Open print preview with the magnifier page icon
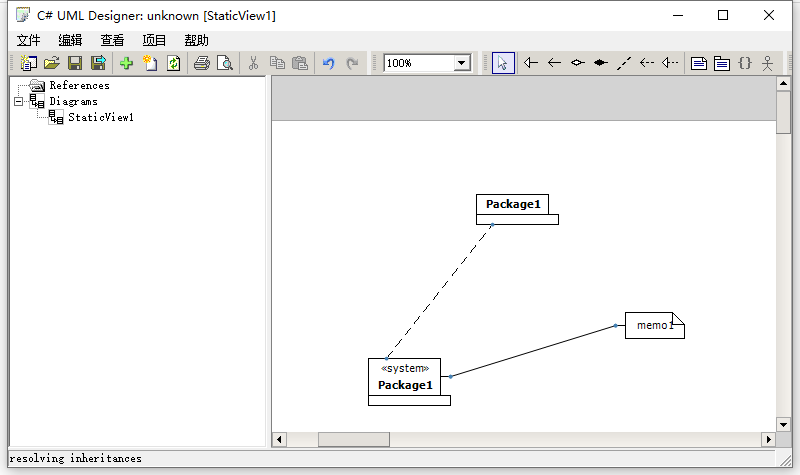 pos(225,63)
